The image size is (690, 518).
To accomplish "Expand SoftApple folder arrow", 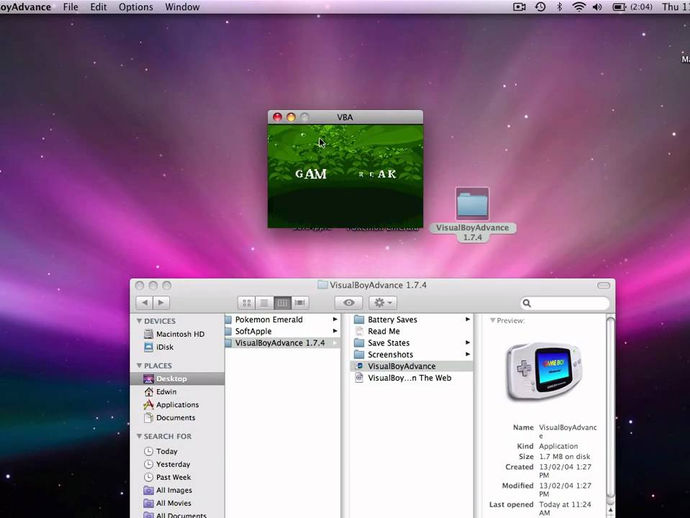I will pos(335,331).
